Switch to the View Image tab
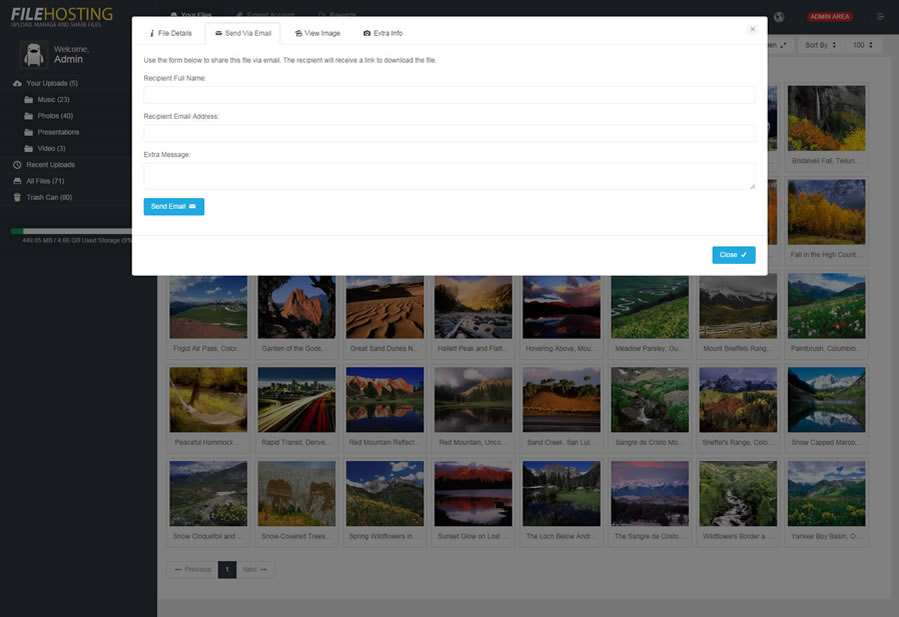 click(x=317, y=33)
